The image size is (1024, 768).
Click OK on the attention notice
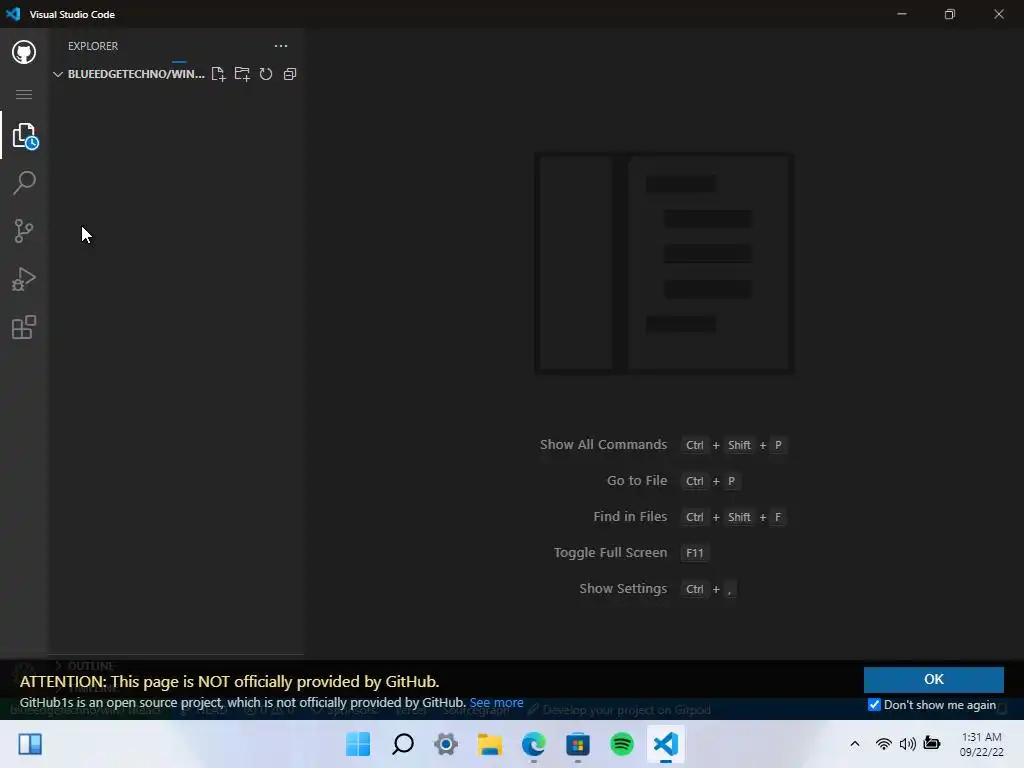pyautogui.click(x=933, y=679)
